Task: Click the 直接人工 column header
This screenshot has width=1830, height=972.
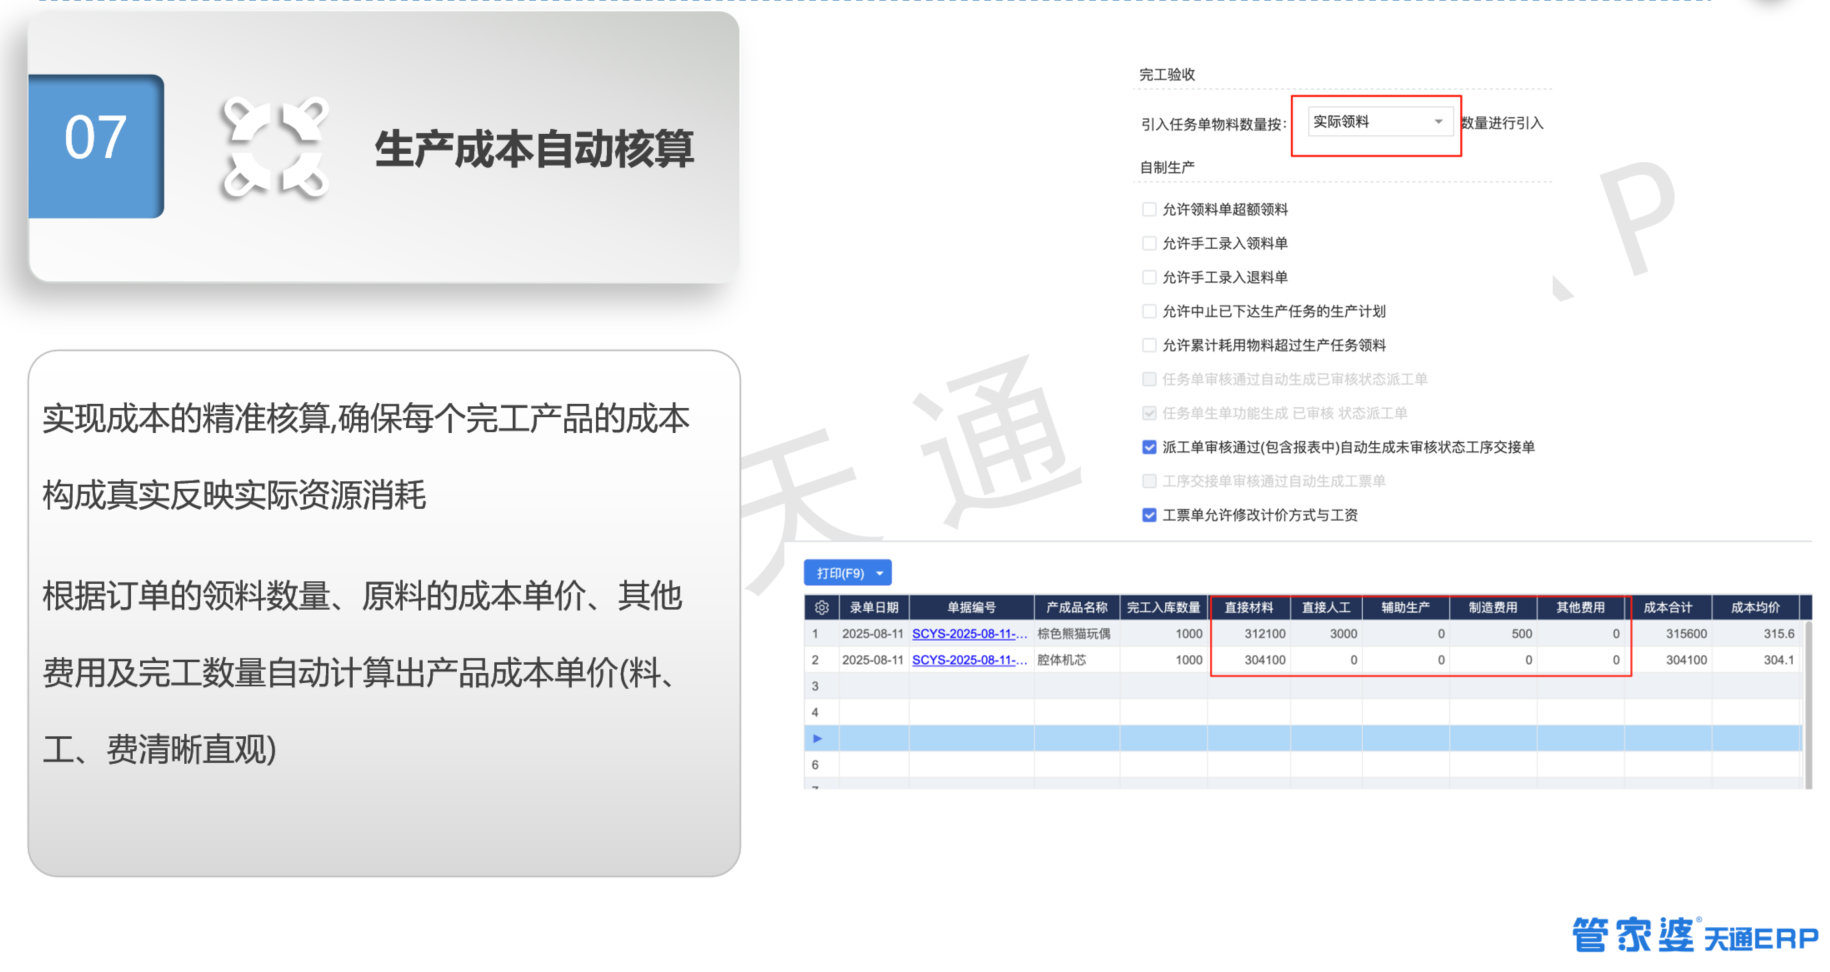Action: pyautogui.click(x=1326, y=607)
